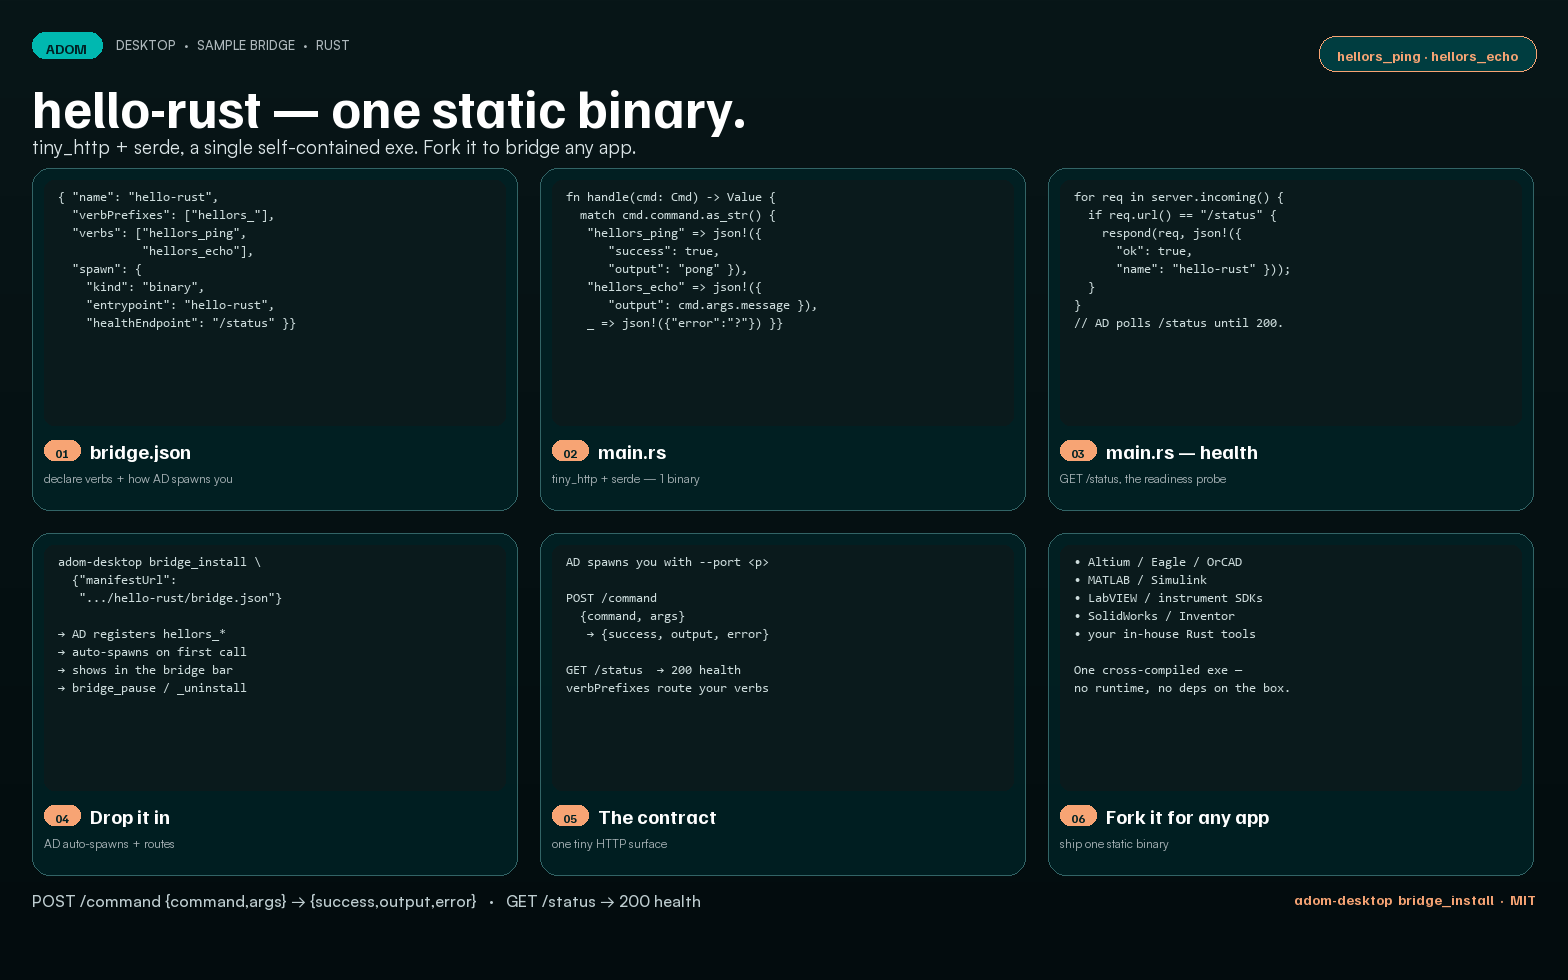Select the 05 badge beside The contract
The width and height of the screenshot is (1568, 980).
click(570, 816)
